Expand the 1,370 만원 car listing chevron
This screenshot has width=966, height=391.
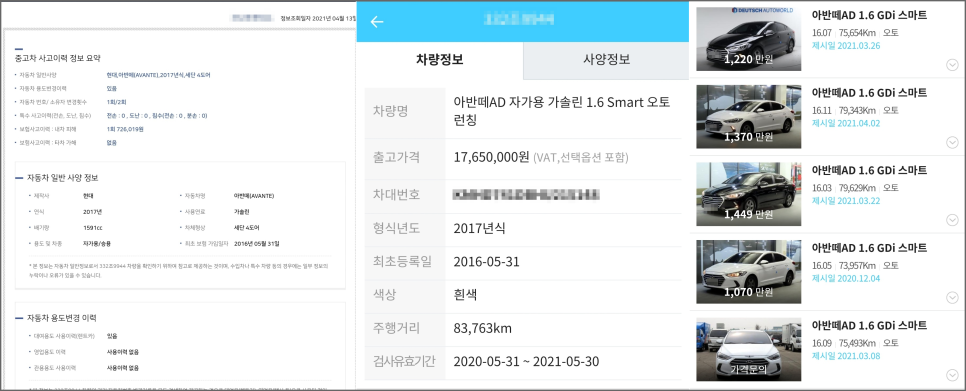click(952, 142)
